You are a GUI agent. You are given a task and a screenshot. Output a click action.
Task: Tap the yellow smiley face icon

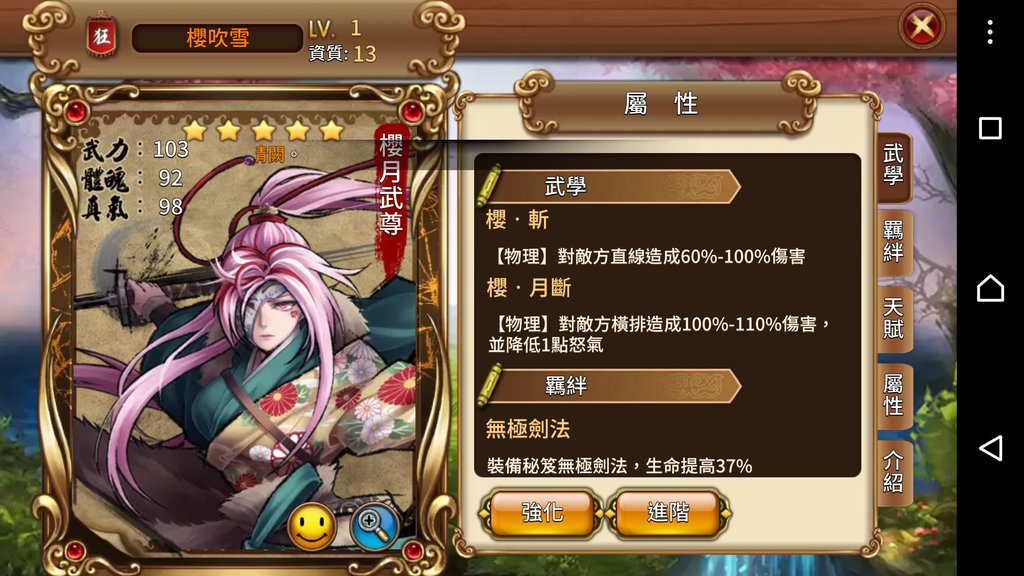312,526
